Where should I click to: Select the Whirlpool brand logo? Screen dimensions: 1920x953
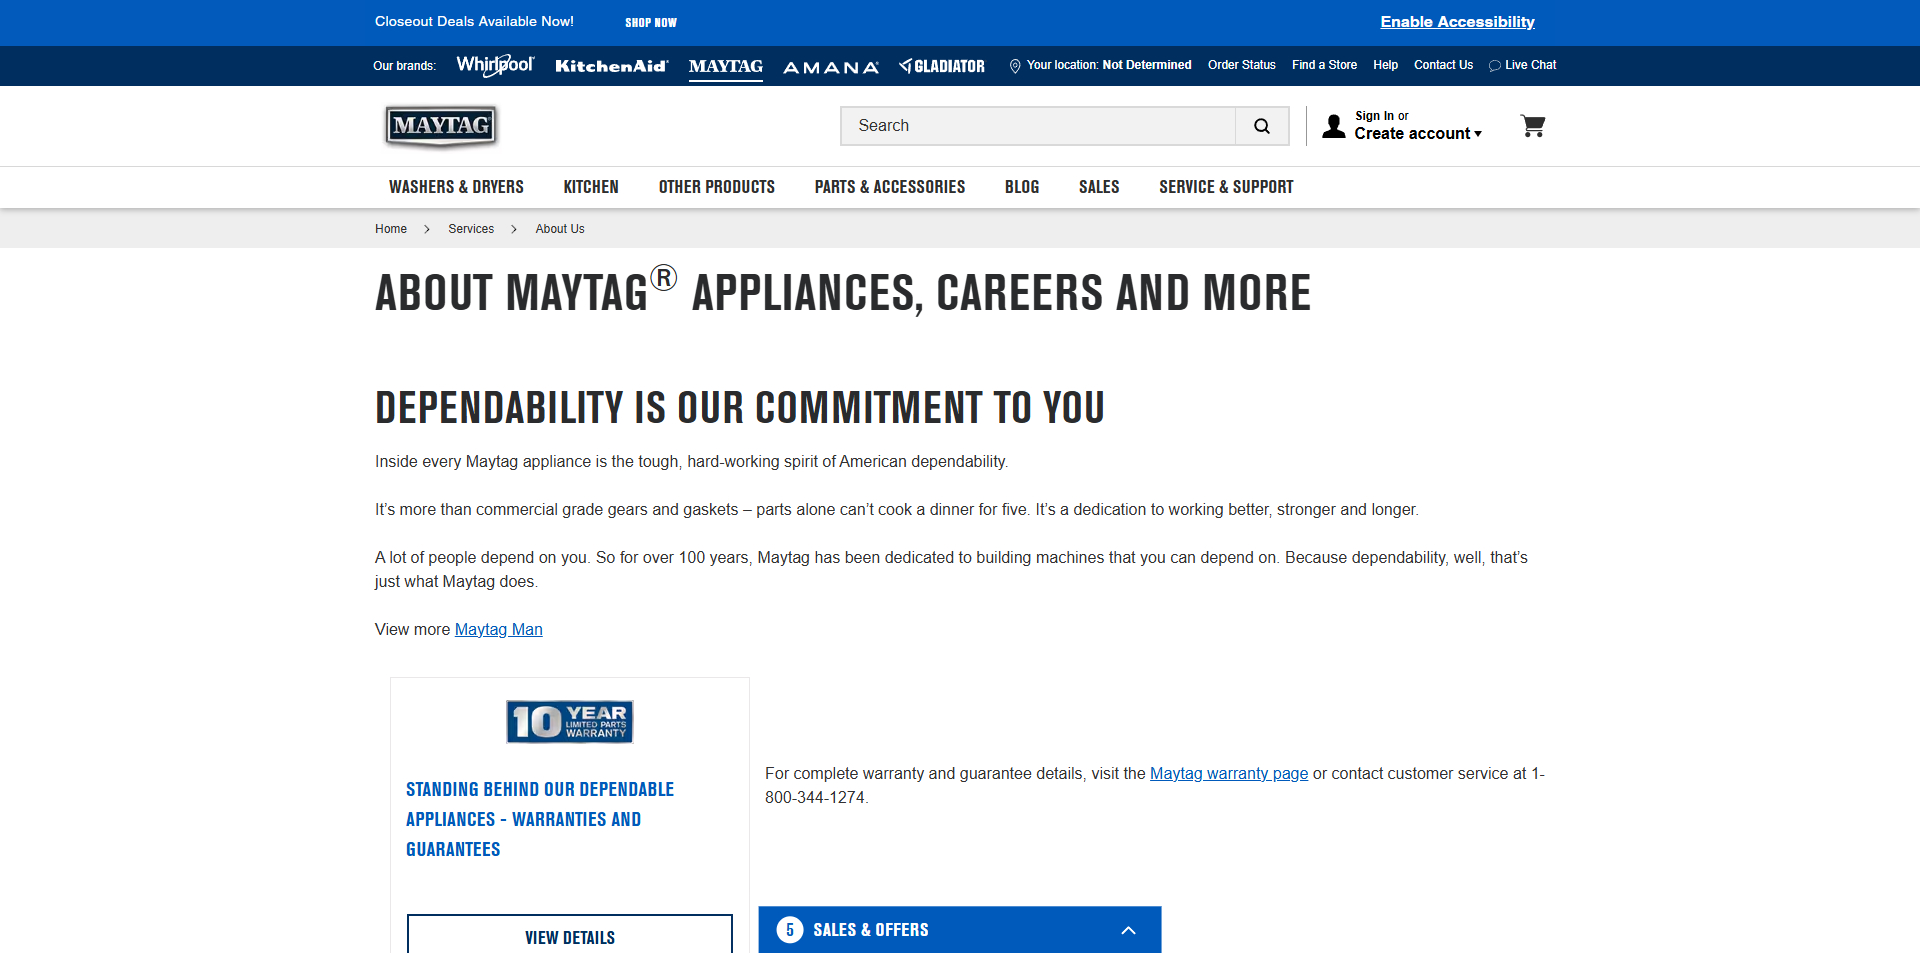(494, 64)
